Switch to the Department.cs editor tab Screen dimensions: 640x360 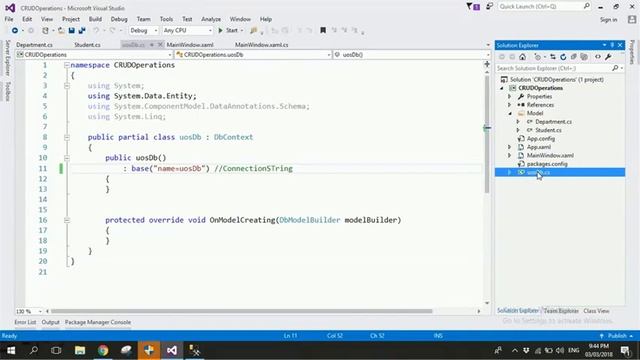(34, 45)
